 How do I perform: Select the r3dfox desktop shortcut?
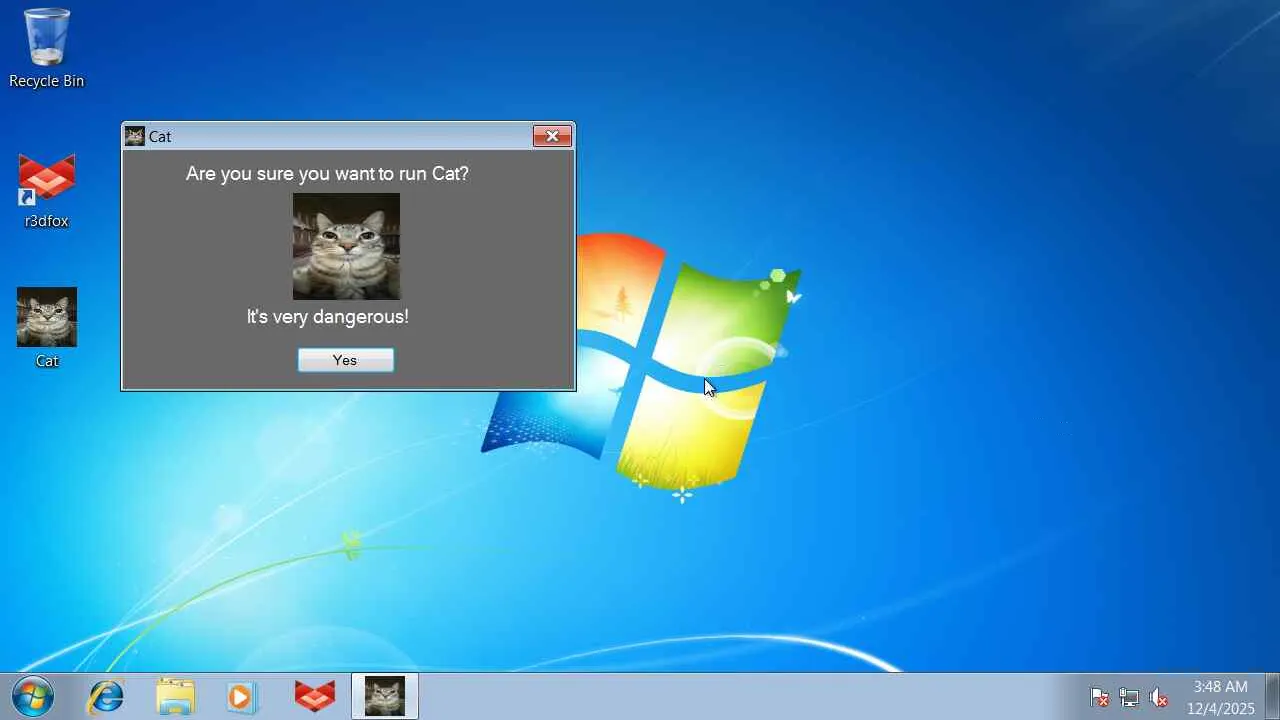tap(47, 191)
